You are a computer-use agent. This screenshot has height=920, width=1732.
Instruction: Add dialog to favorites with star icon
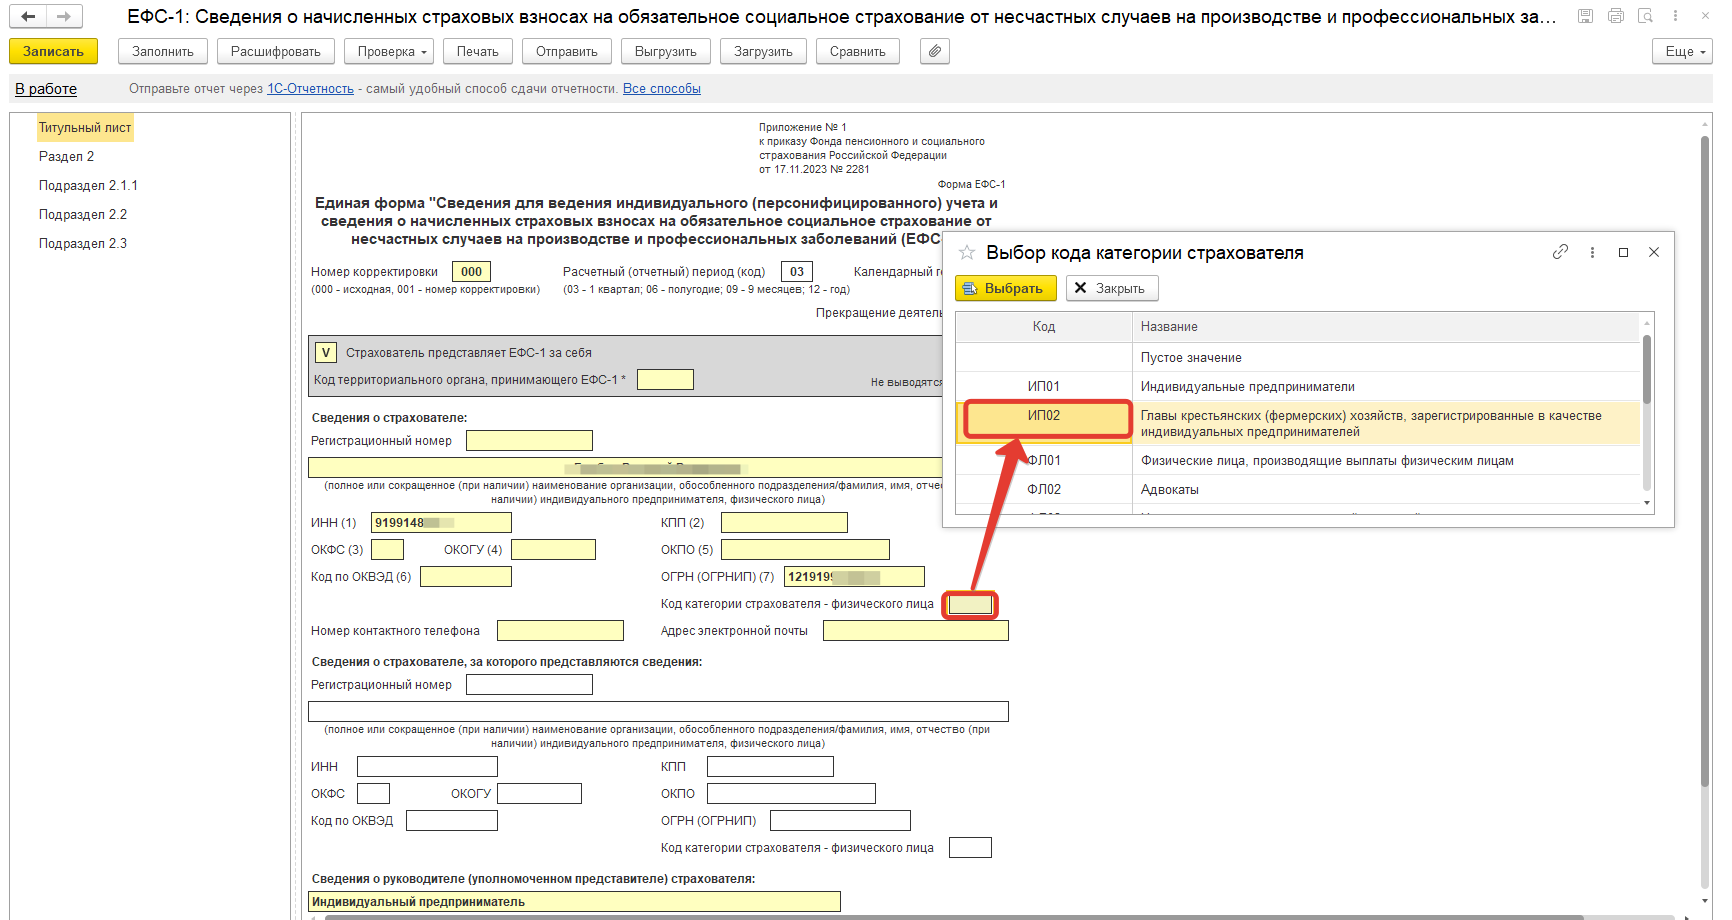pyautogui.click(x=967, y=253)
